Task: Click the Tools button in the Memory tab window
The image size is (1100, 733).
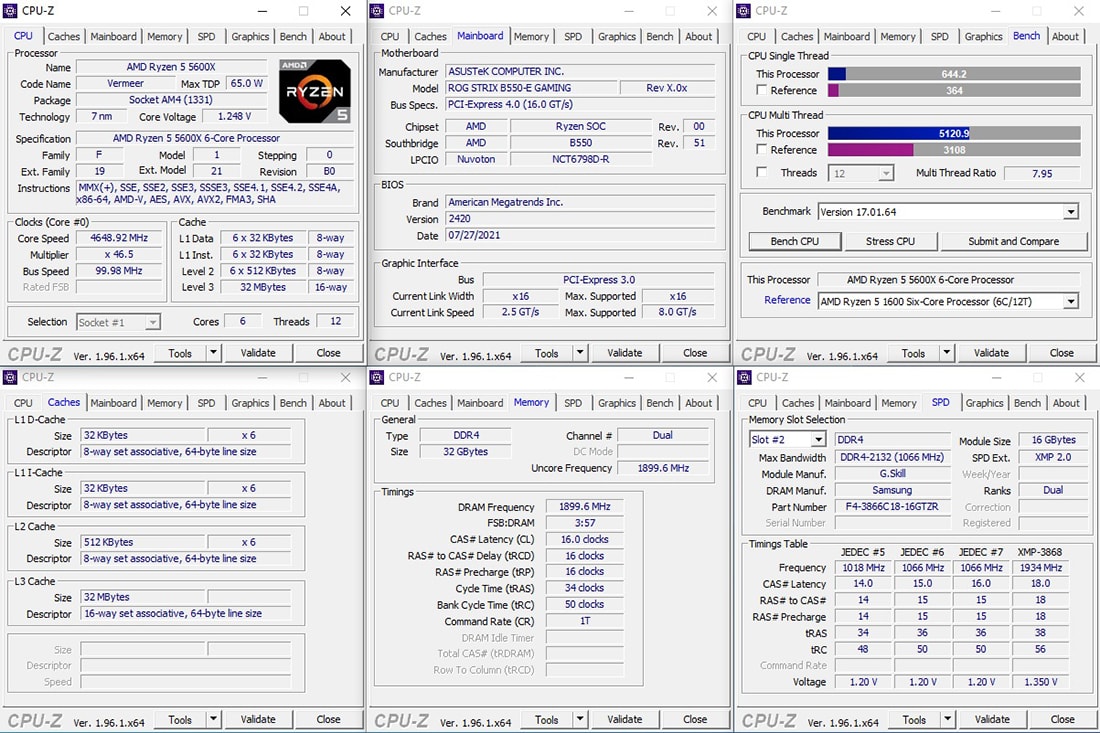Action: (546, 719)
